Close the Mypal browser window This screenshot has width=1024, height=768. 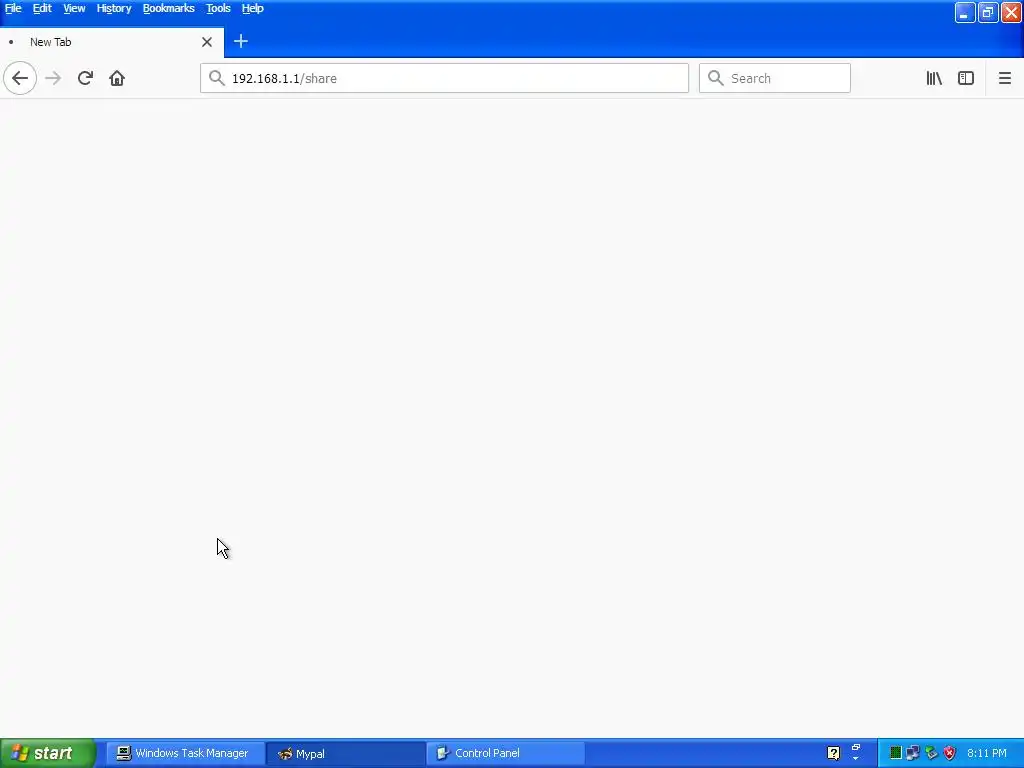1011,12
